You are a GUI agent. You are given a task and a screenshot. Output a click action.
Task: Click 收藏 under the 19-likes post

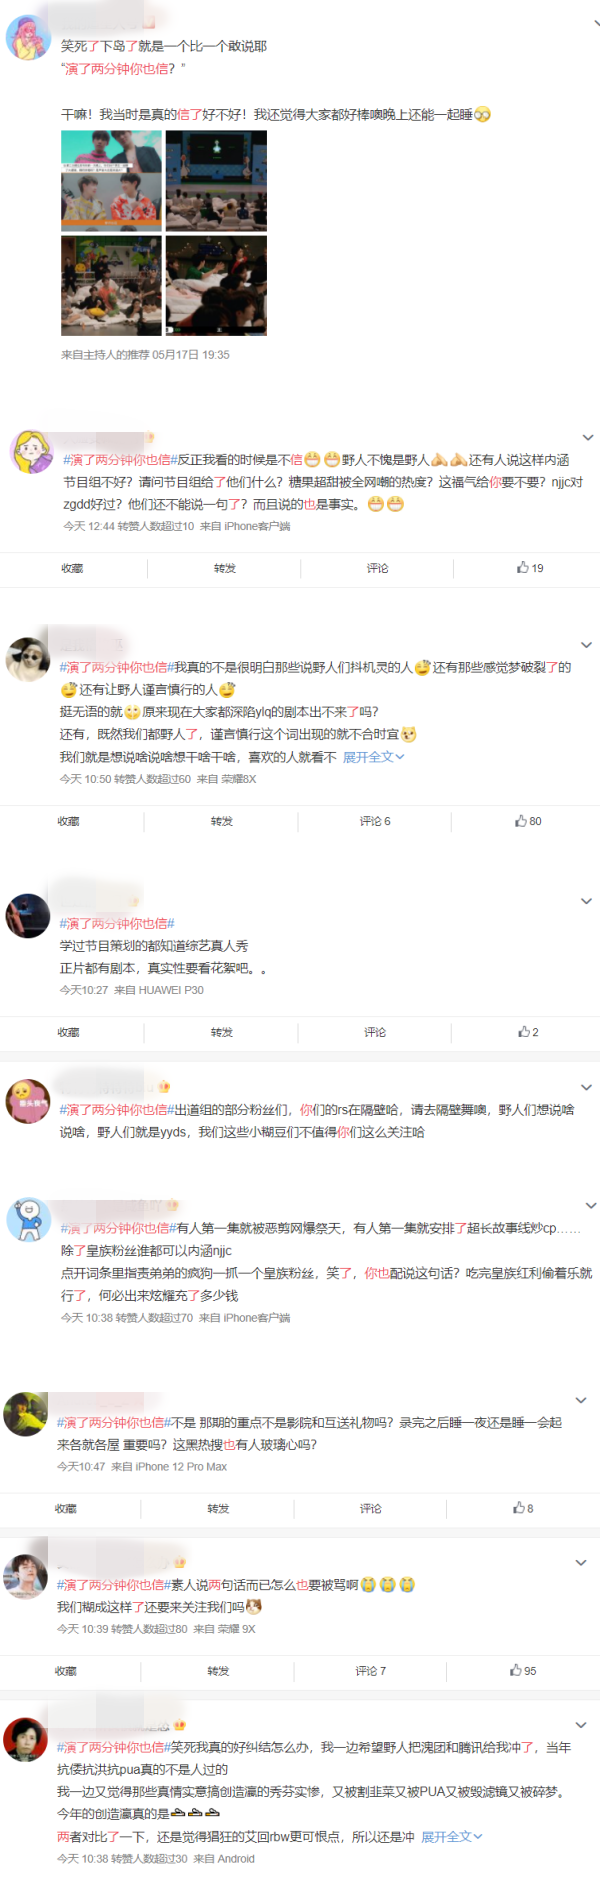[x=72, y=568]
